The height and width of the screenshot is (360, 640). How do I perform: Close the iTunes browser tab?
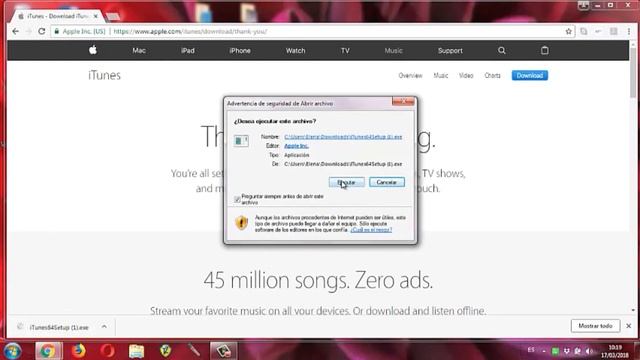coord(96,16)
